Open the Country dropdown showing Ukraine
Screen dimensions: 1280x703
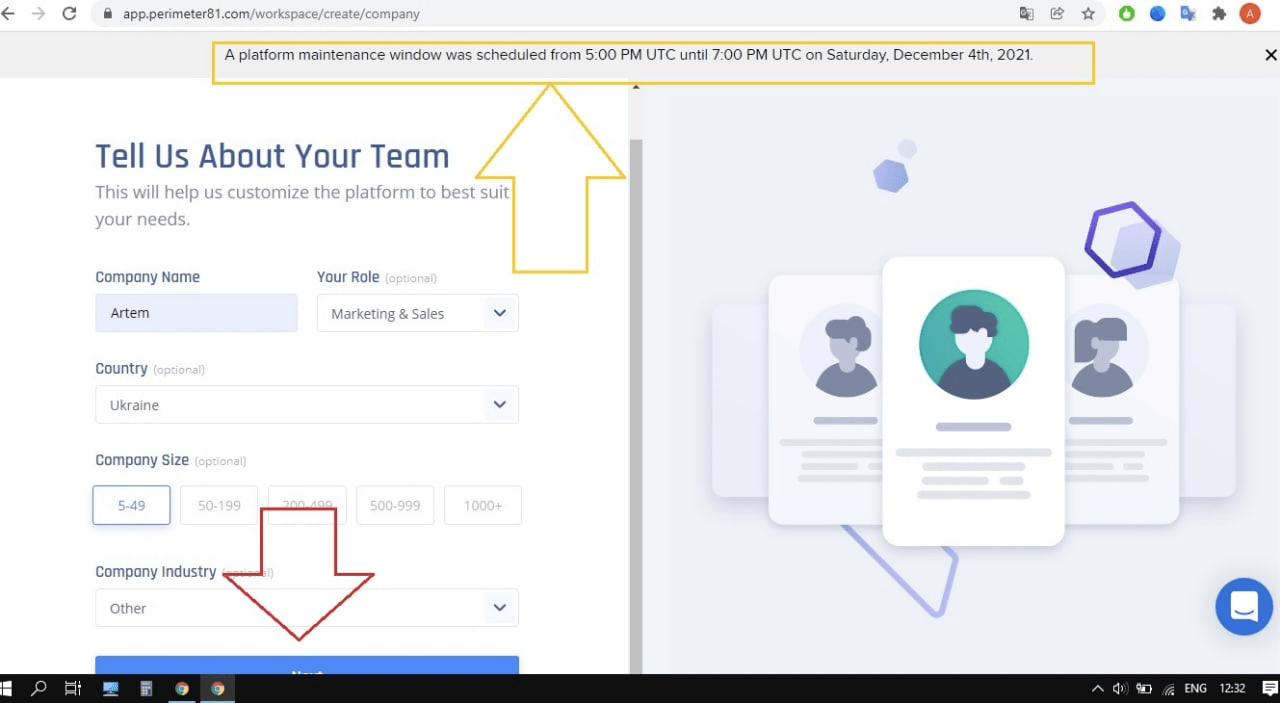point(307,405)
